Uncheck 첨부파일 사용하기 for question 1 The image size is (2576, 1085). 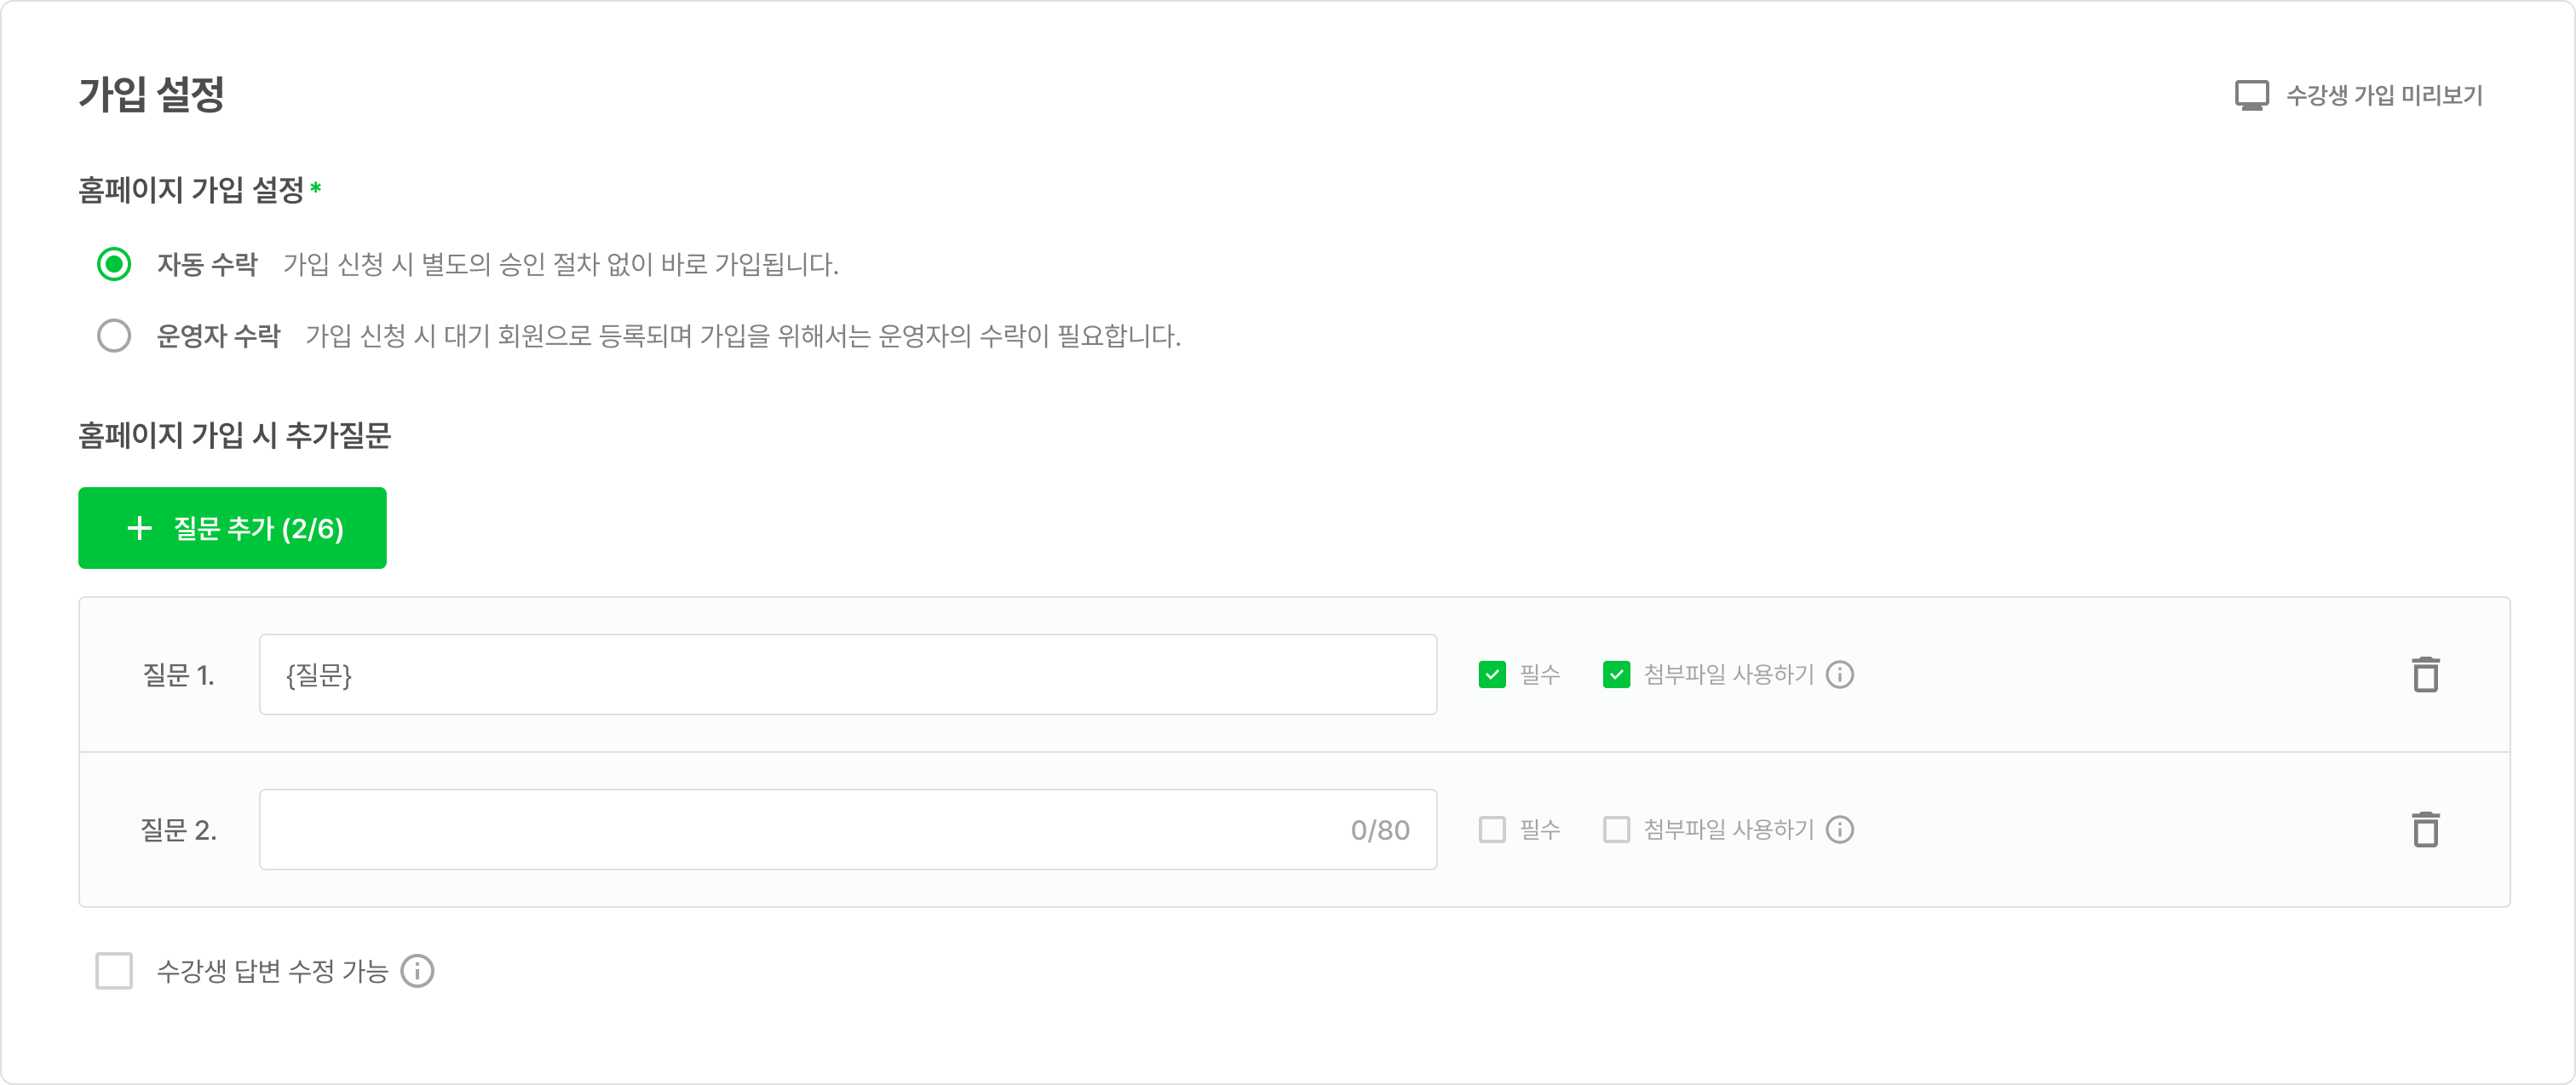tap(1616, 675)
